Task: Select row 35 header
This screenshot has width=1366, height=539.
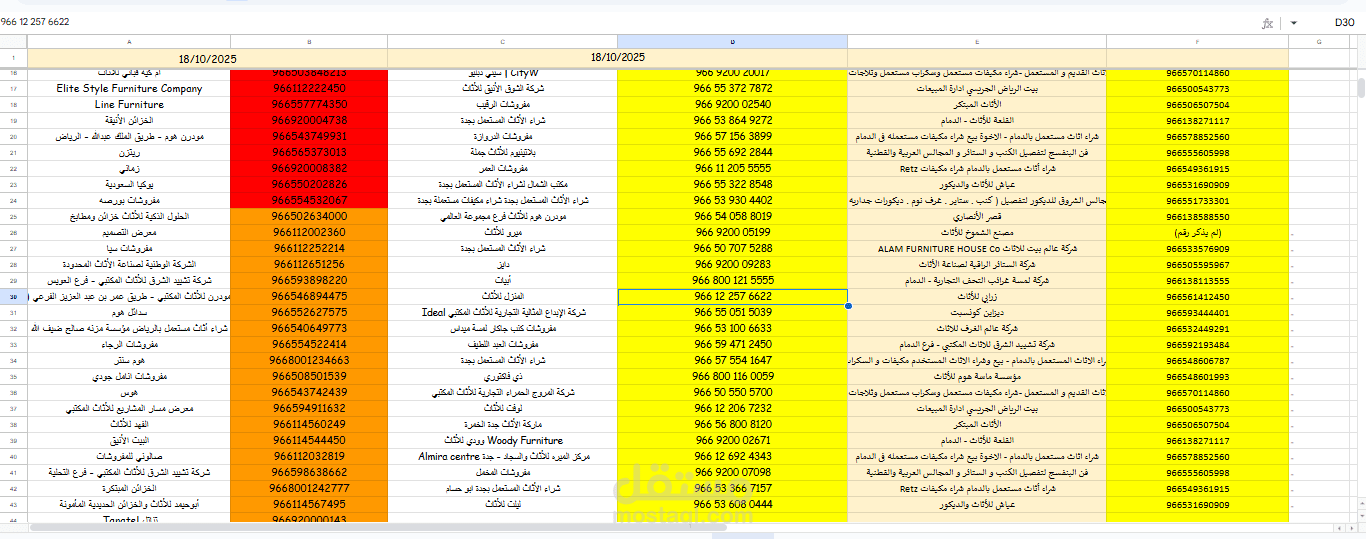Action: (13, 377)
